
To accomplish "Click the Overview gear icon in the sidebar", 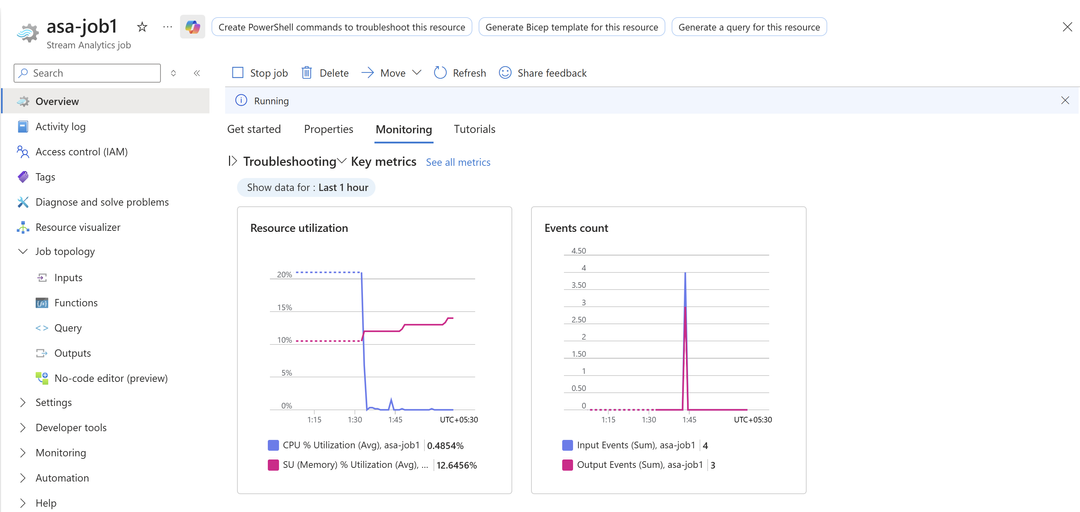I will click(x=23, y=101).
